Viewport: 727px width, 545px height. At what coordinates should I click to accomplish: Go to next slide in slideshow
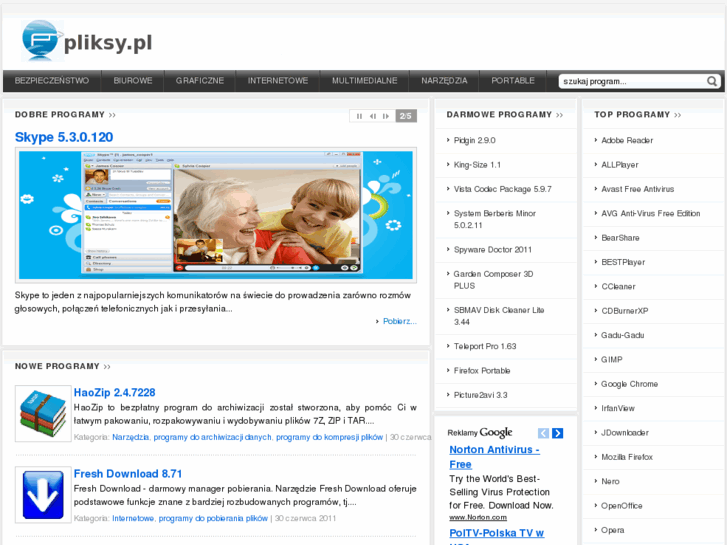[x=386, y=116]
